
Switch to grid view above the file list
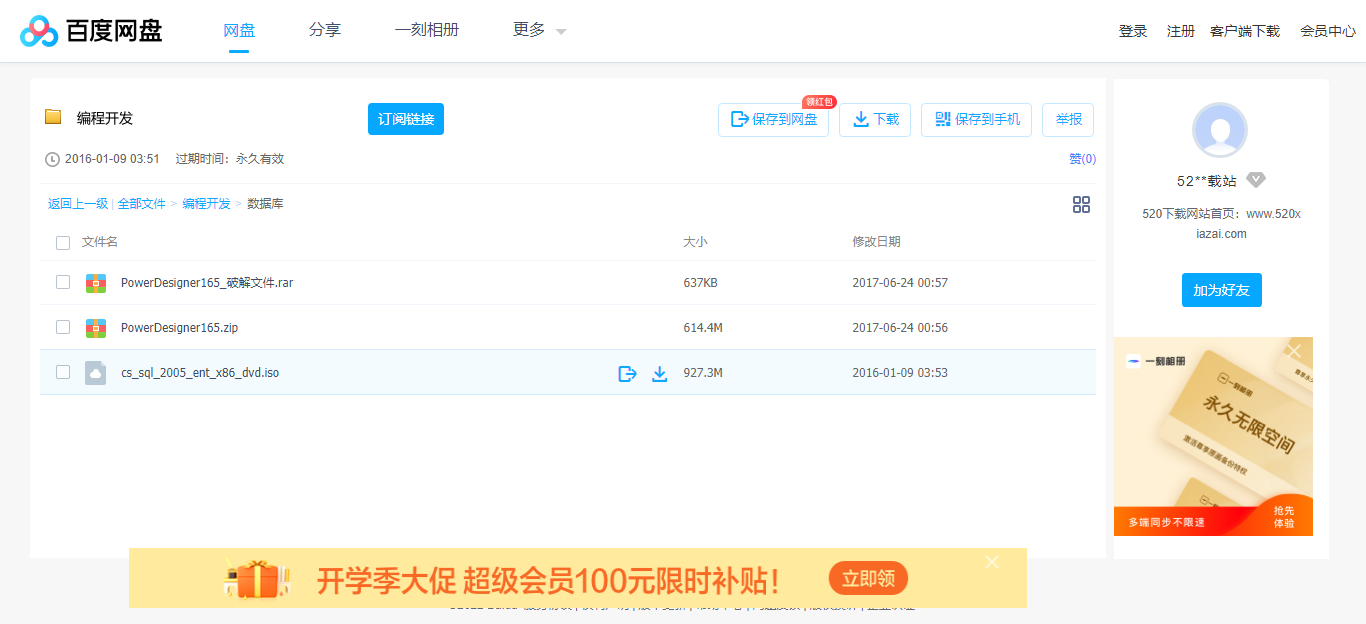[x=1081, y=204]
